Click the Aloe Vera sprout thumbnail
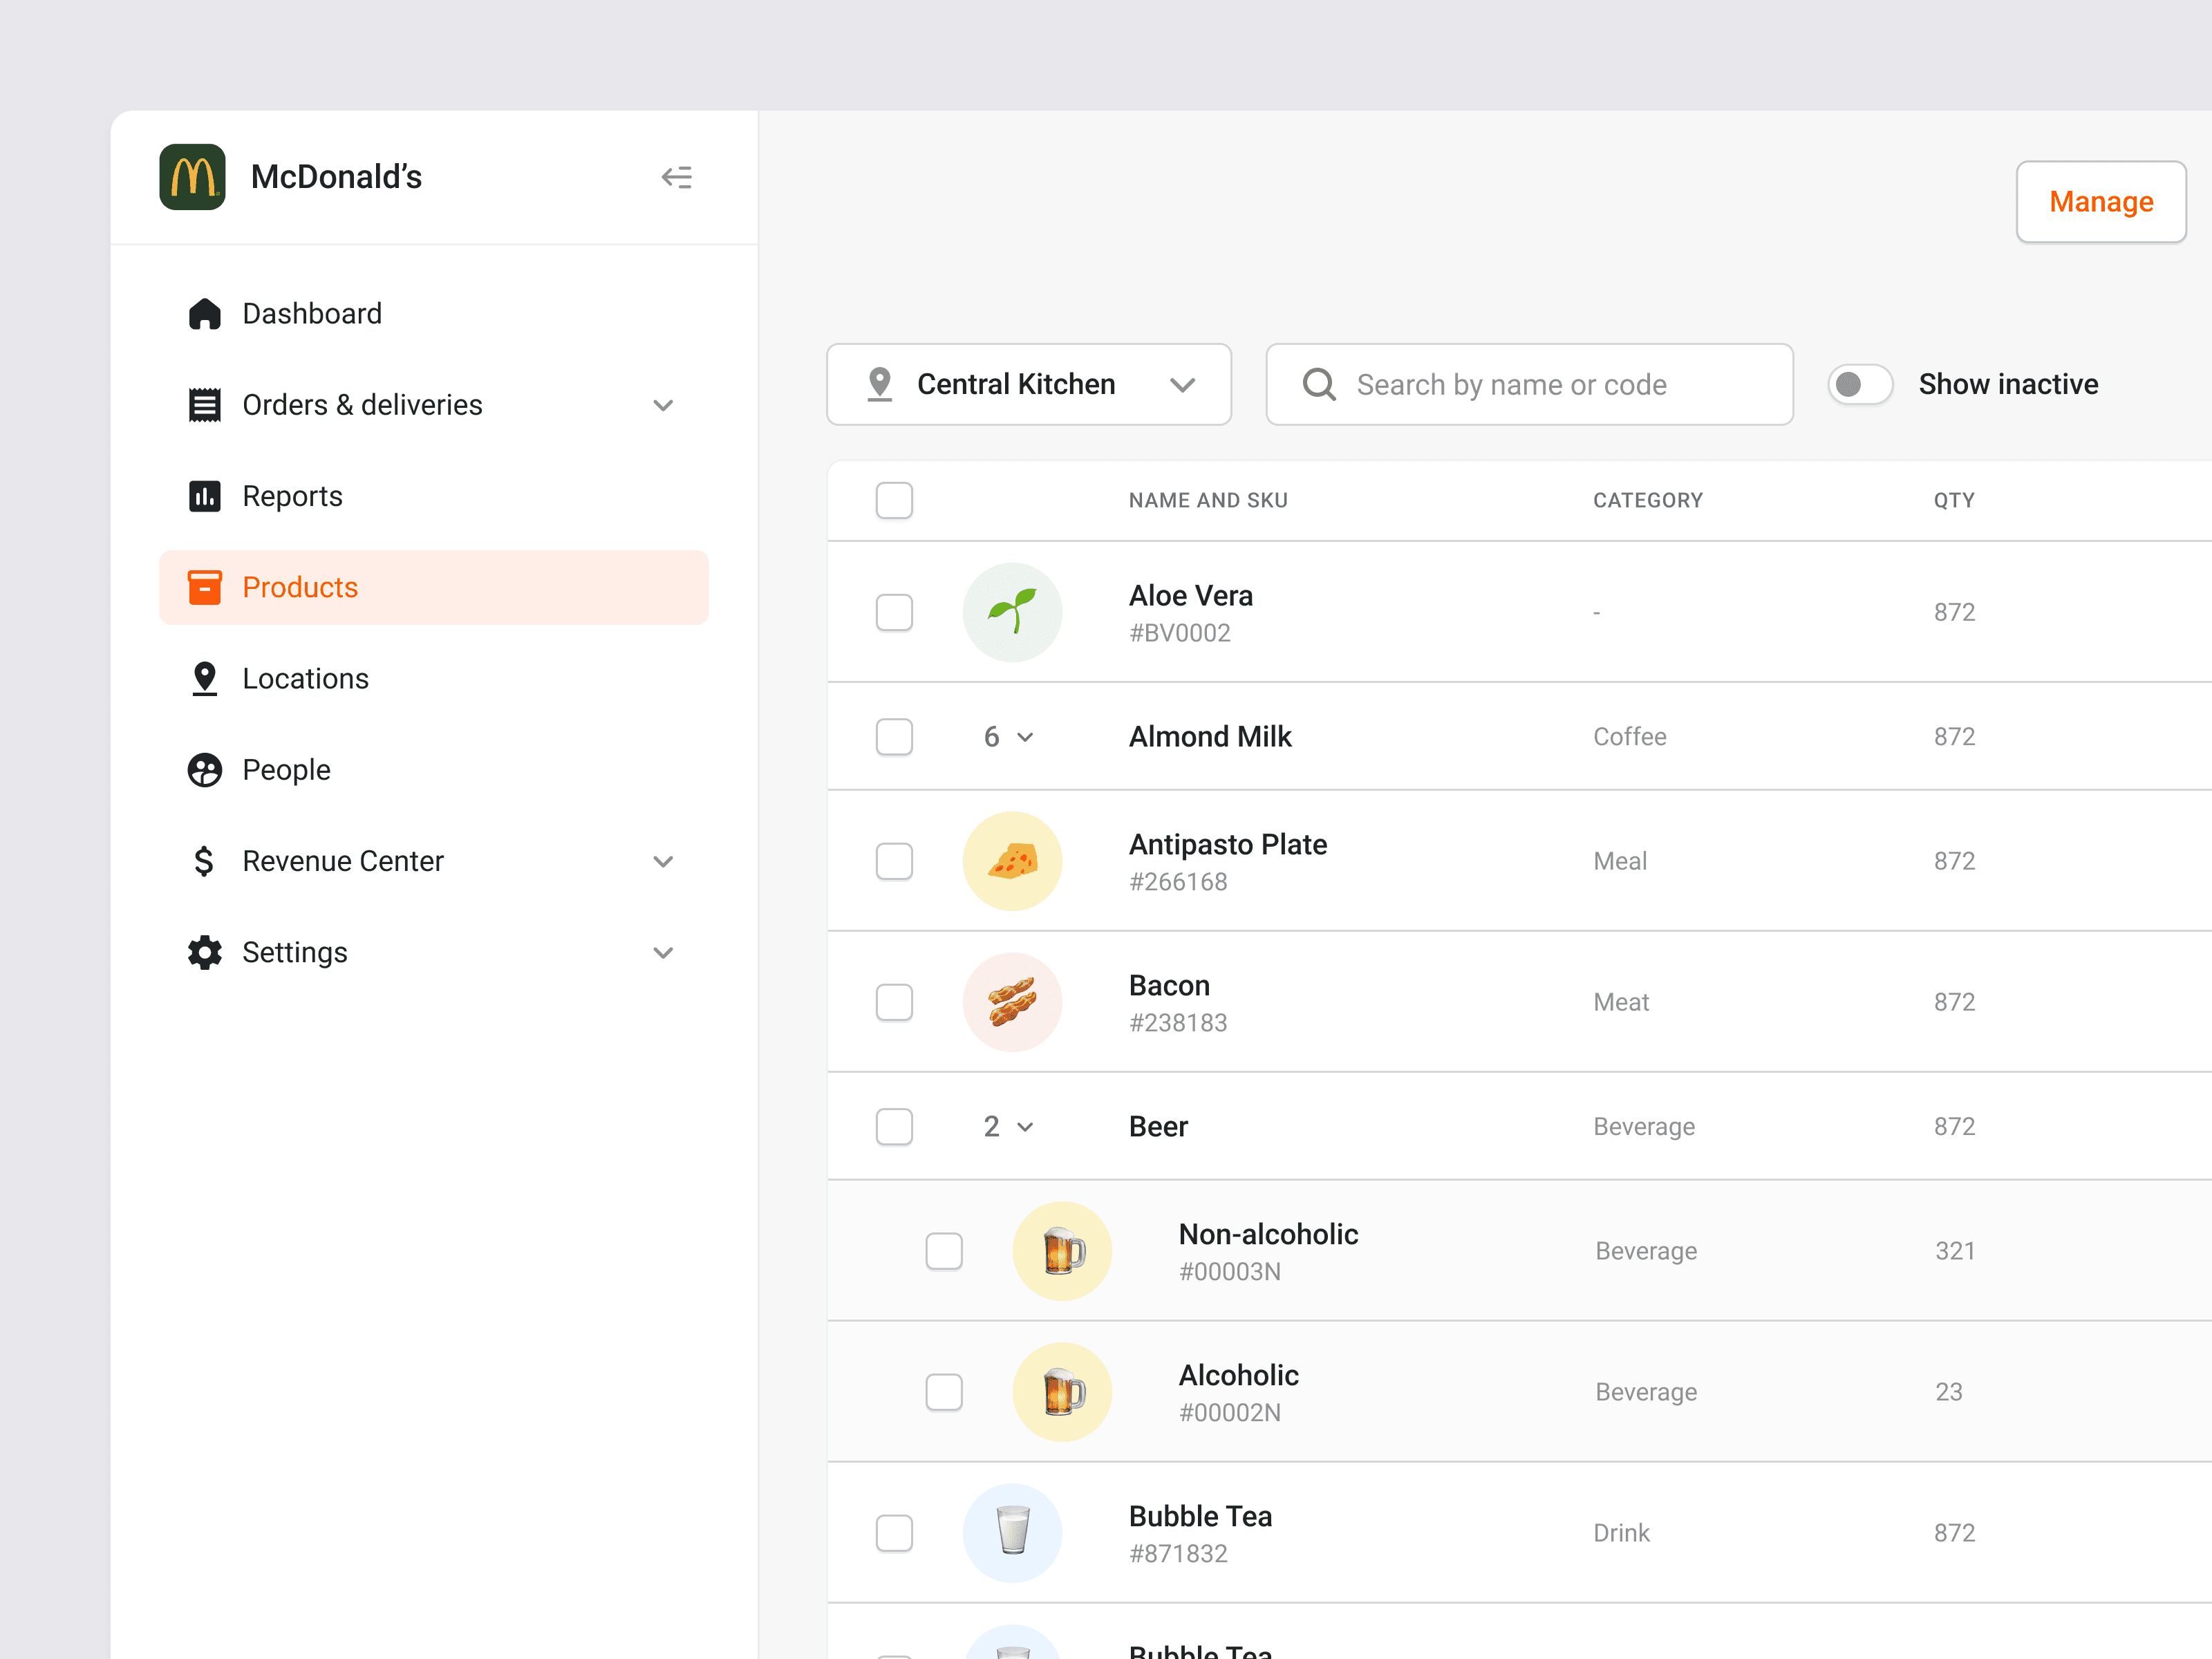This screenshot has width=2212, height=1659. [1013, 612]
